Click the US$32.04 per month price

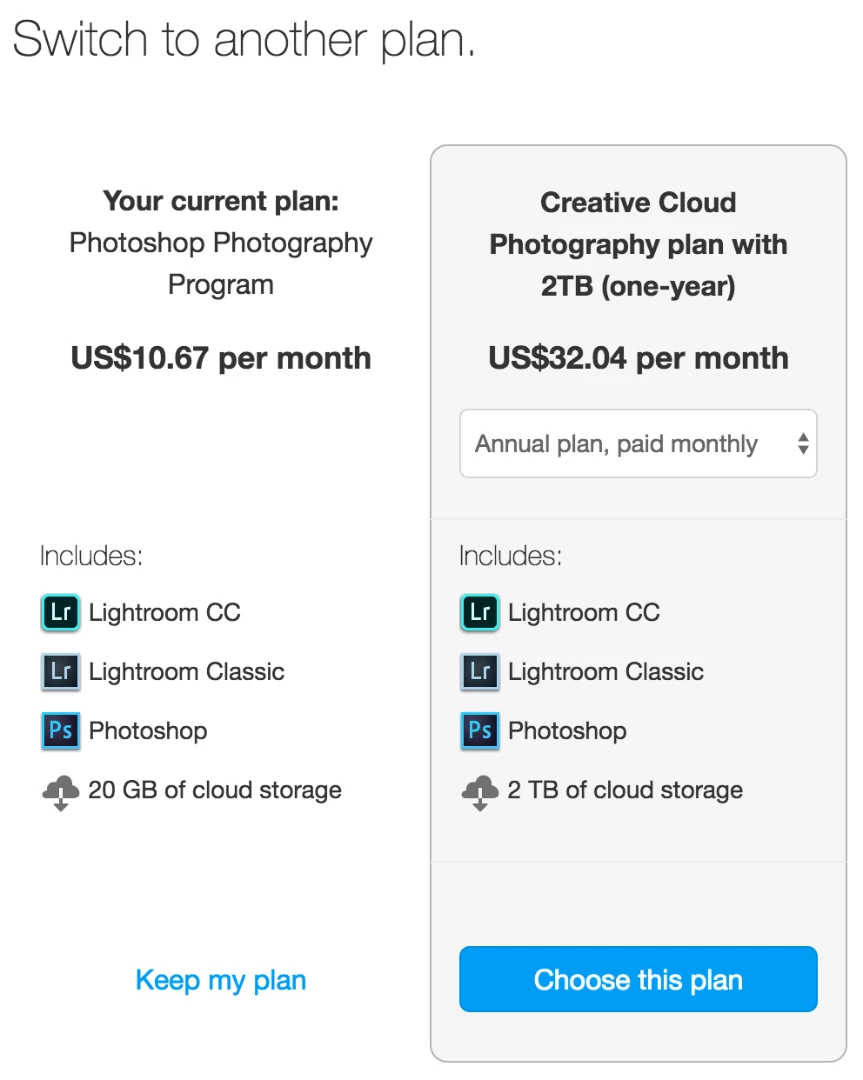click(638, 358)
